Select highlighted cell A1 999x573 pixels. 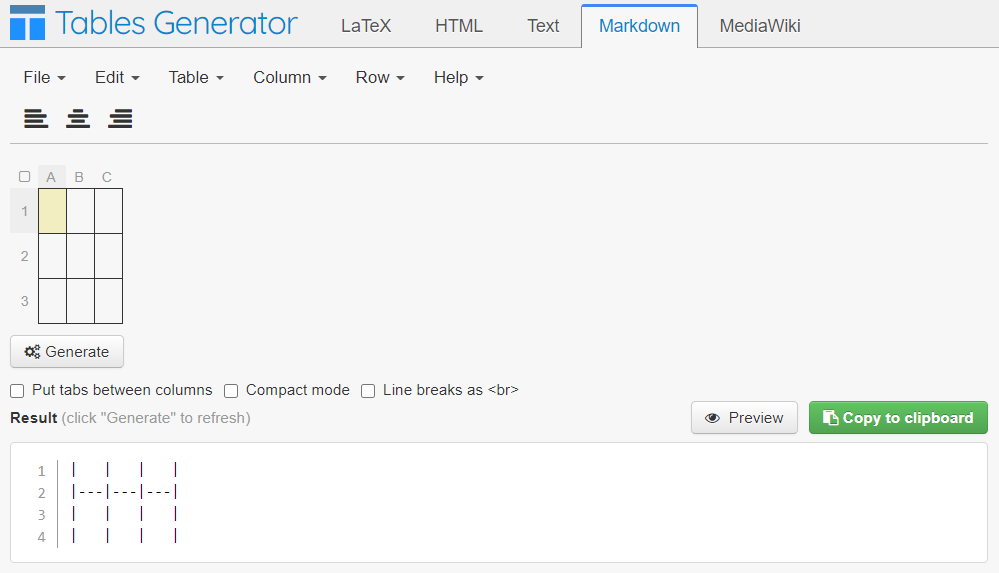pos(52,211)
